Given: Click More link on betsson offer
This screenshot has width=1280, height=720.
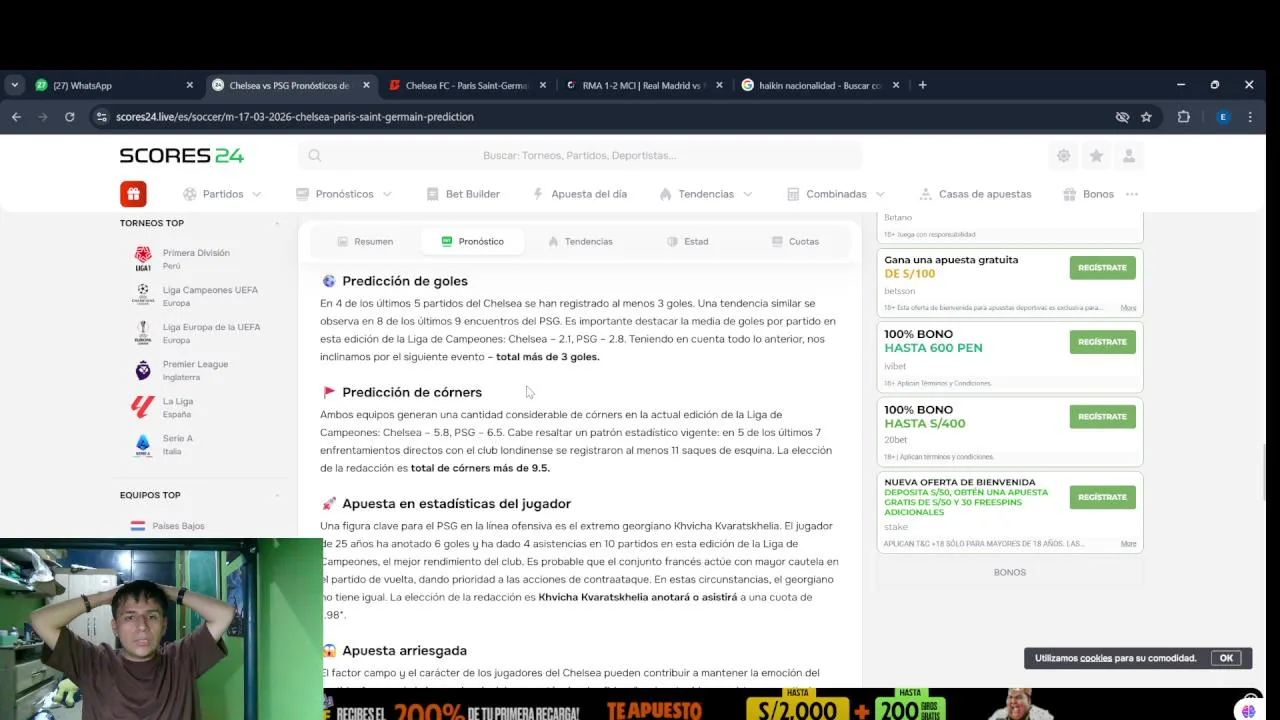Looking at the screenshot, I should [1128, 308].
